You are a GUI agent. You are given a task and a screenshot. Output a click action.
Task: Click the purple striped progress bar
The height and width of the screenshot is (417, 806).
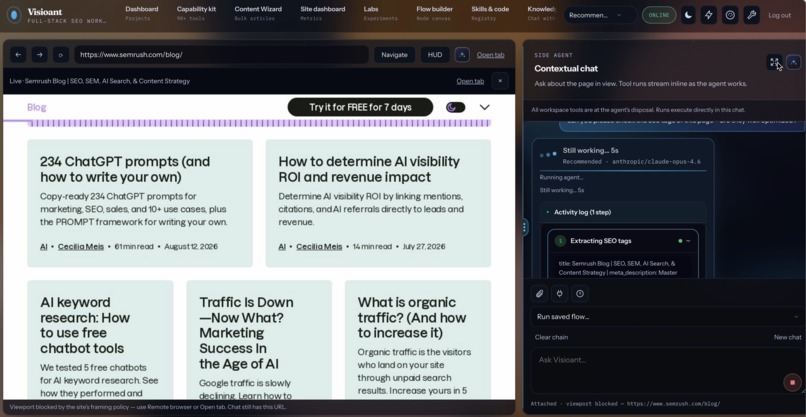click(259, 123)
